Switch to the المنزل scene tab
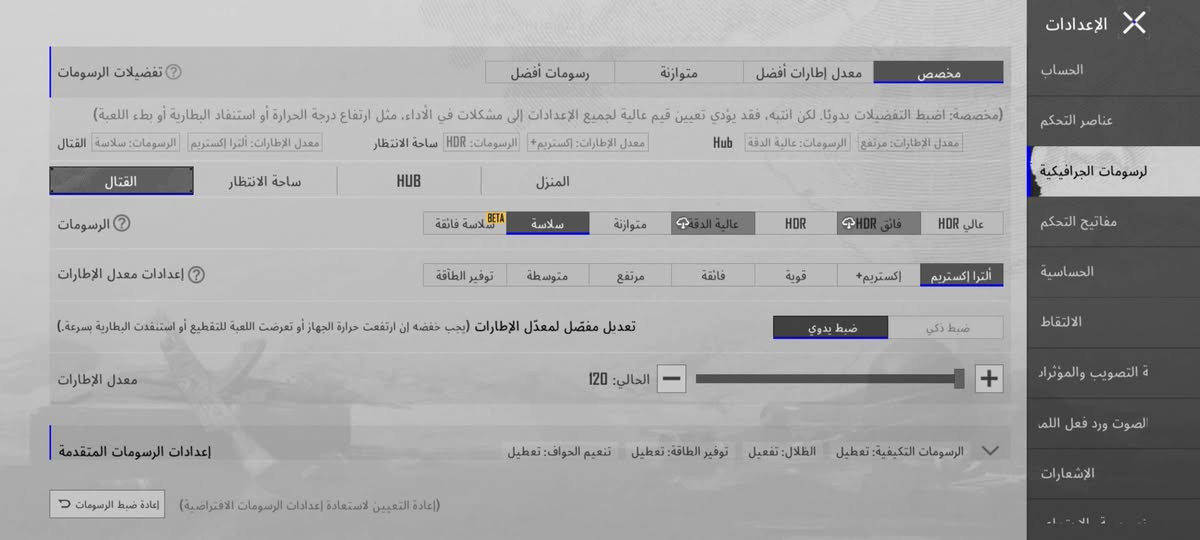 coord(552,181)
